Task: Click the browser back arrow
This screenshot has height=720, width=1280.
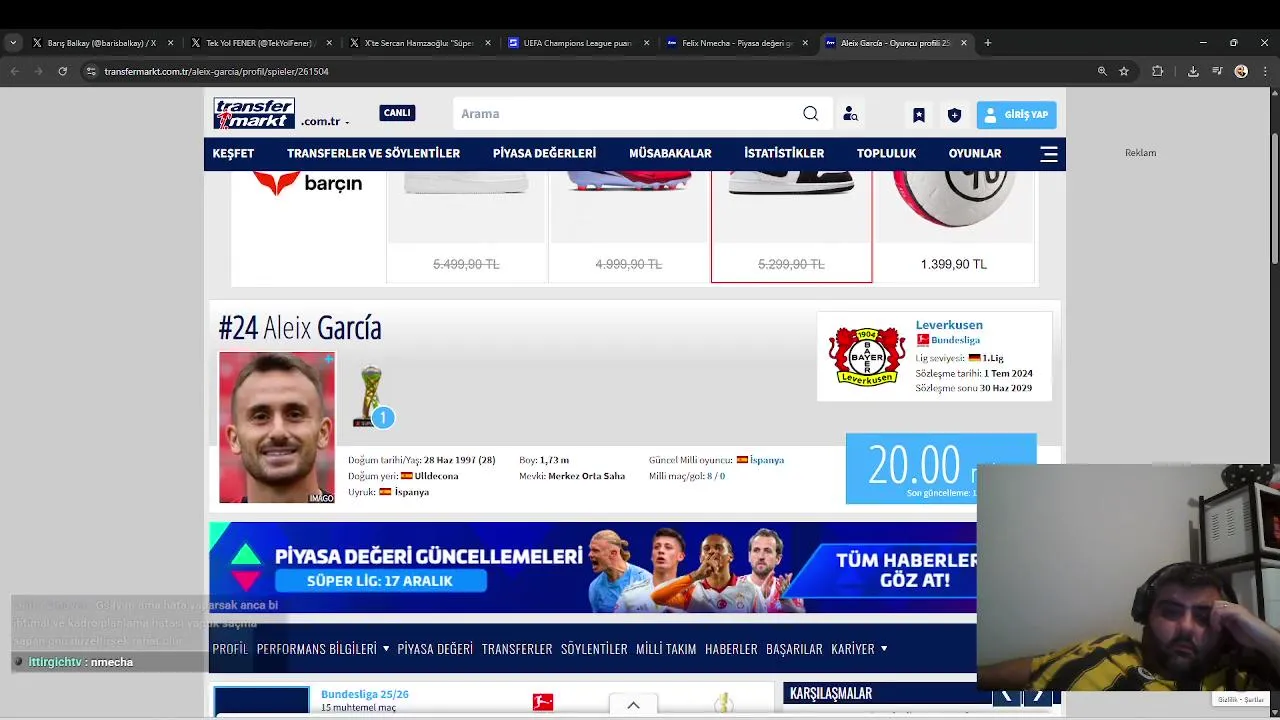Action: (x=15, y=71)
